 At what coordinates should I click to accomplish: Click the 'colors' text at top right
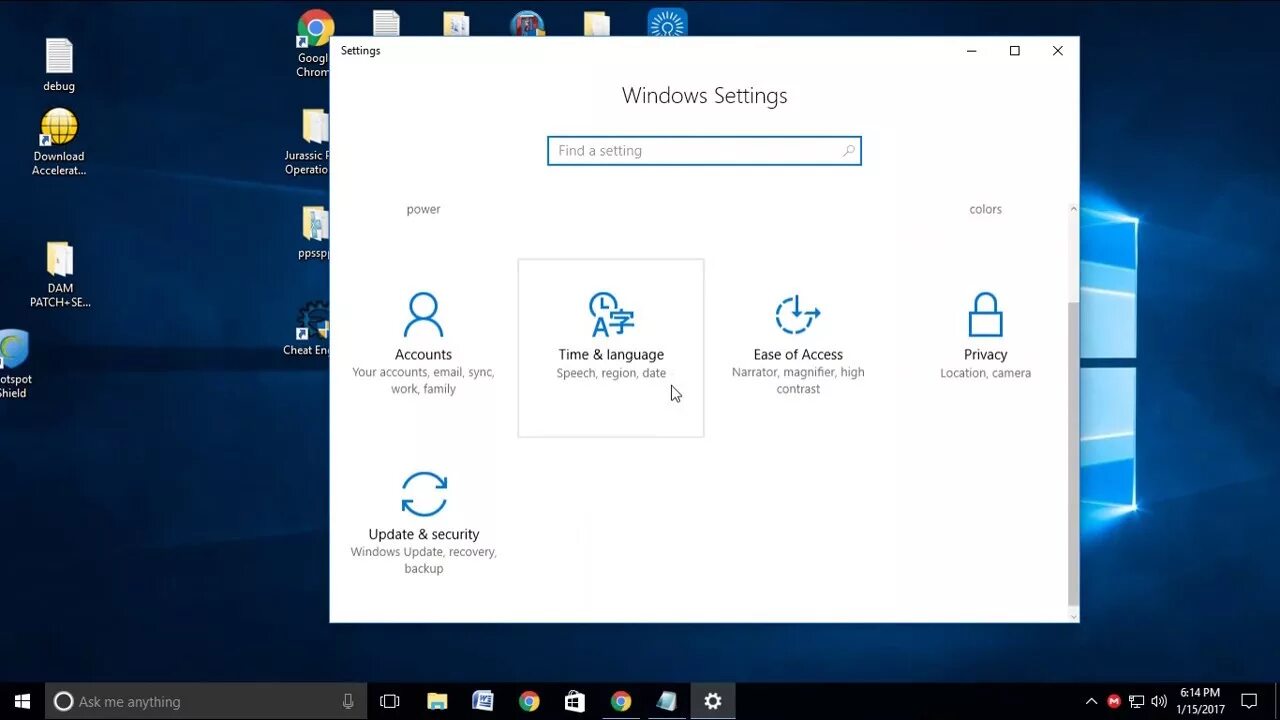985,209
